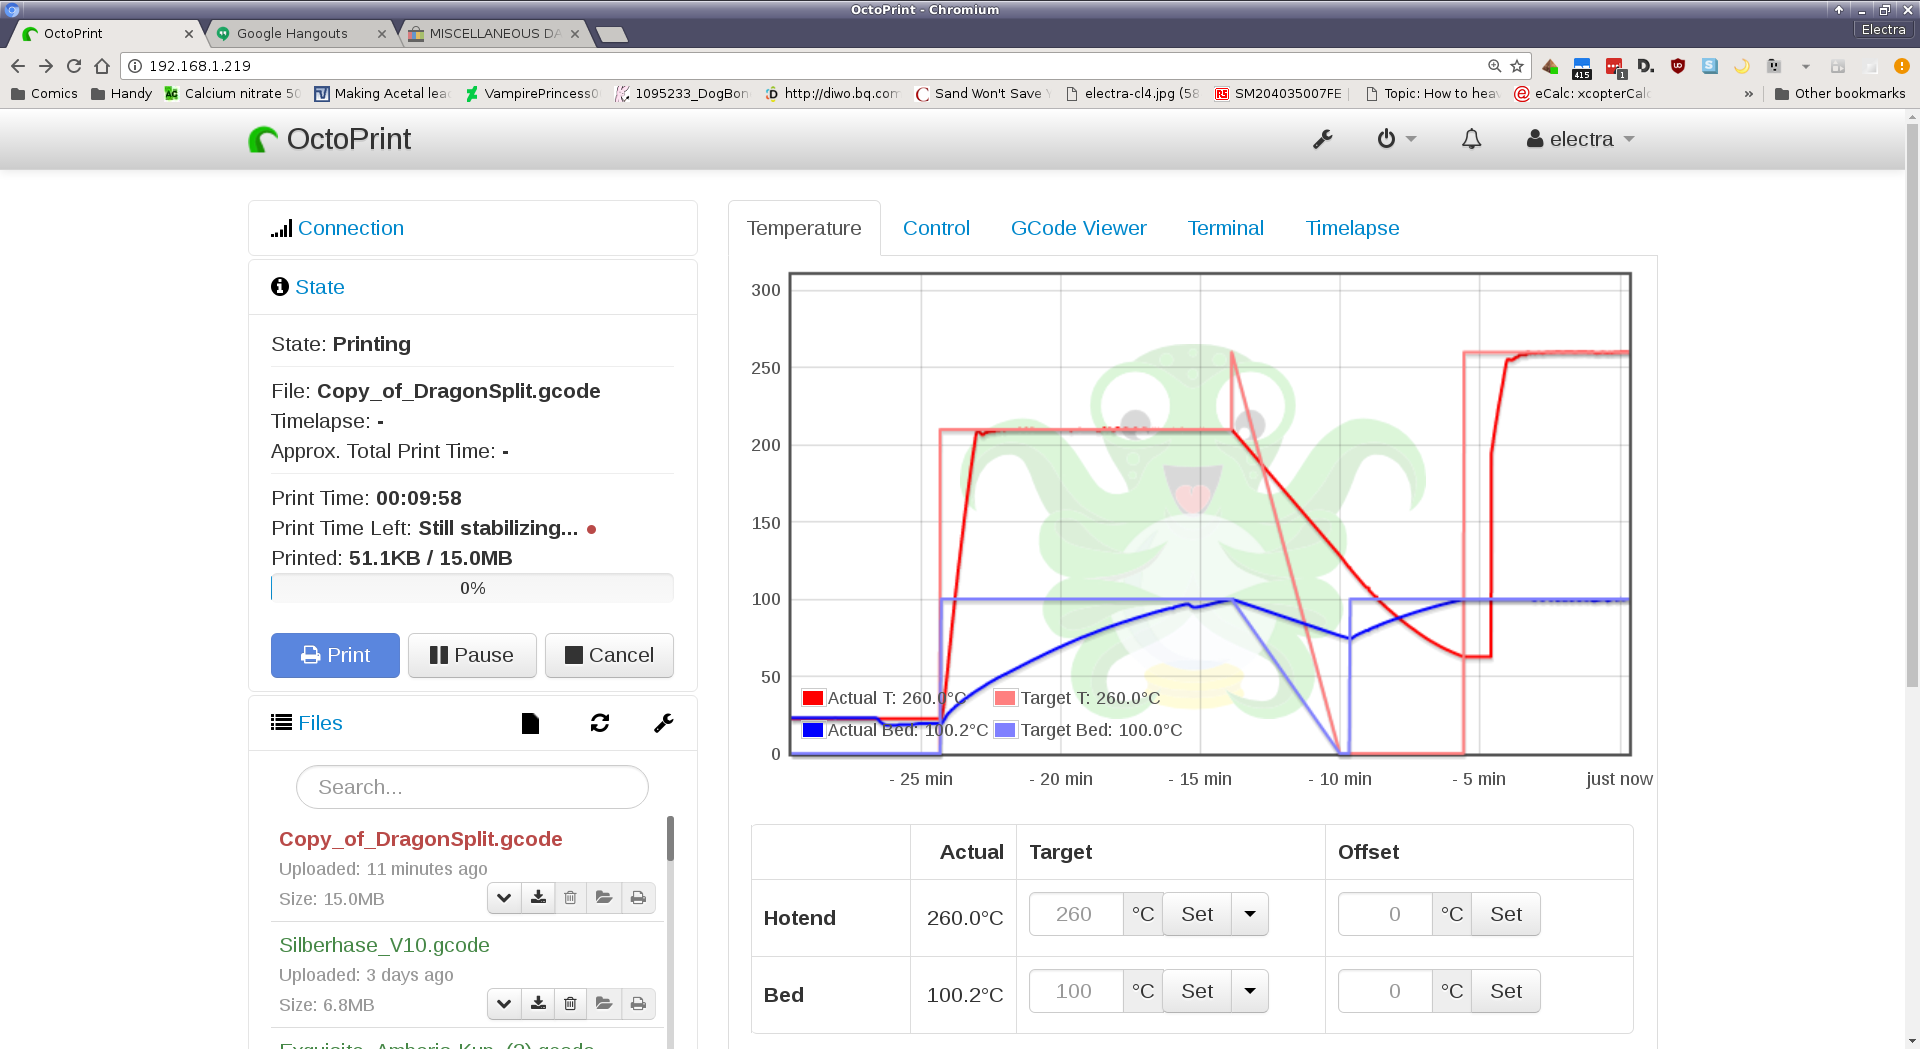Pause the current print job
Viewport: 1920px width, 1049px height.
pyautogui.click(x=472, y=655)
